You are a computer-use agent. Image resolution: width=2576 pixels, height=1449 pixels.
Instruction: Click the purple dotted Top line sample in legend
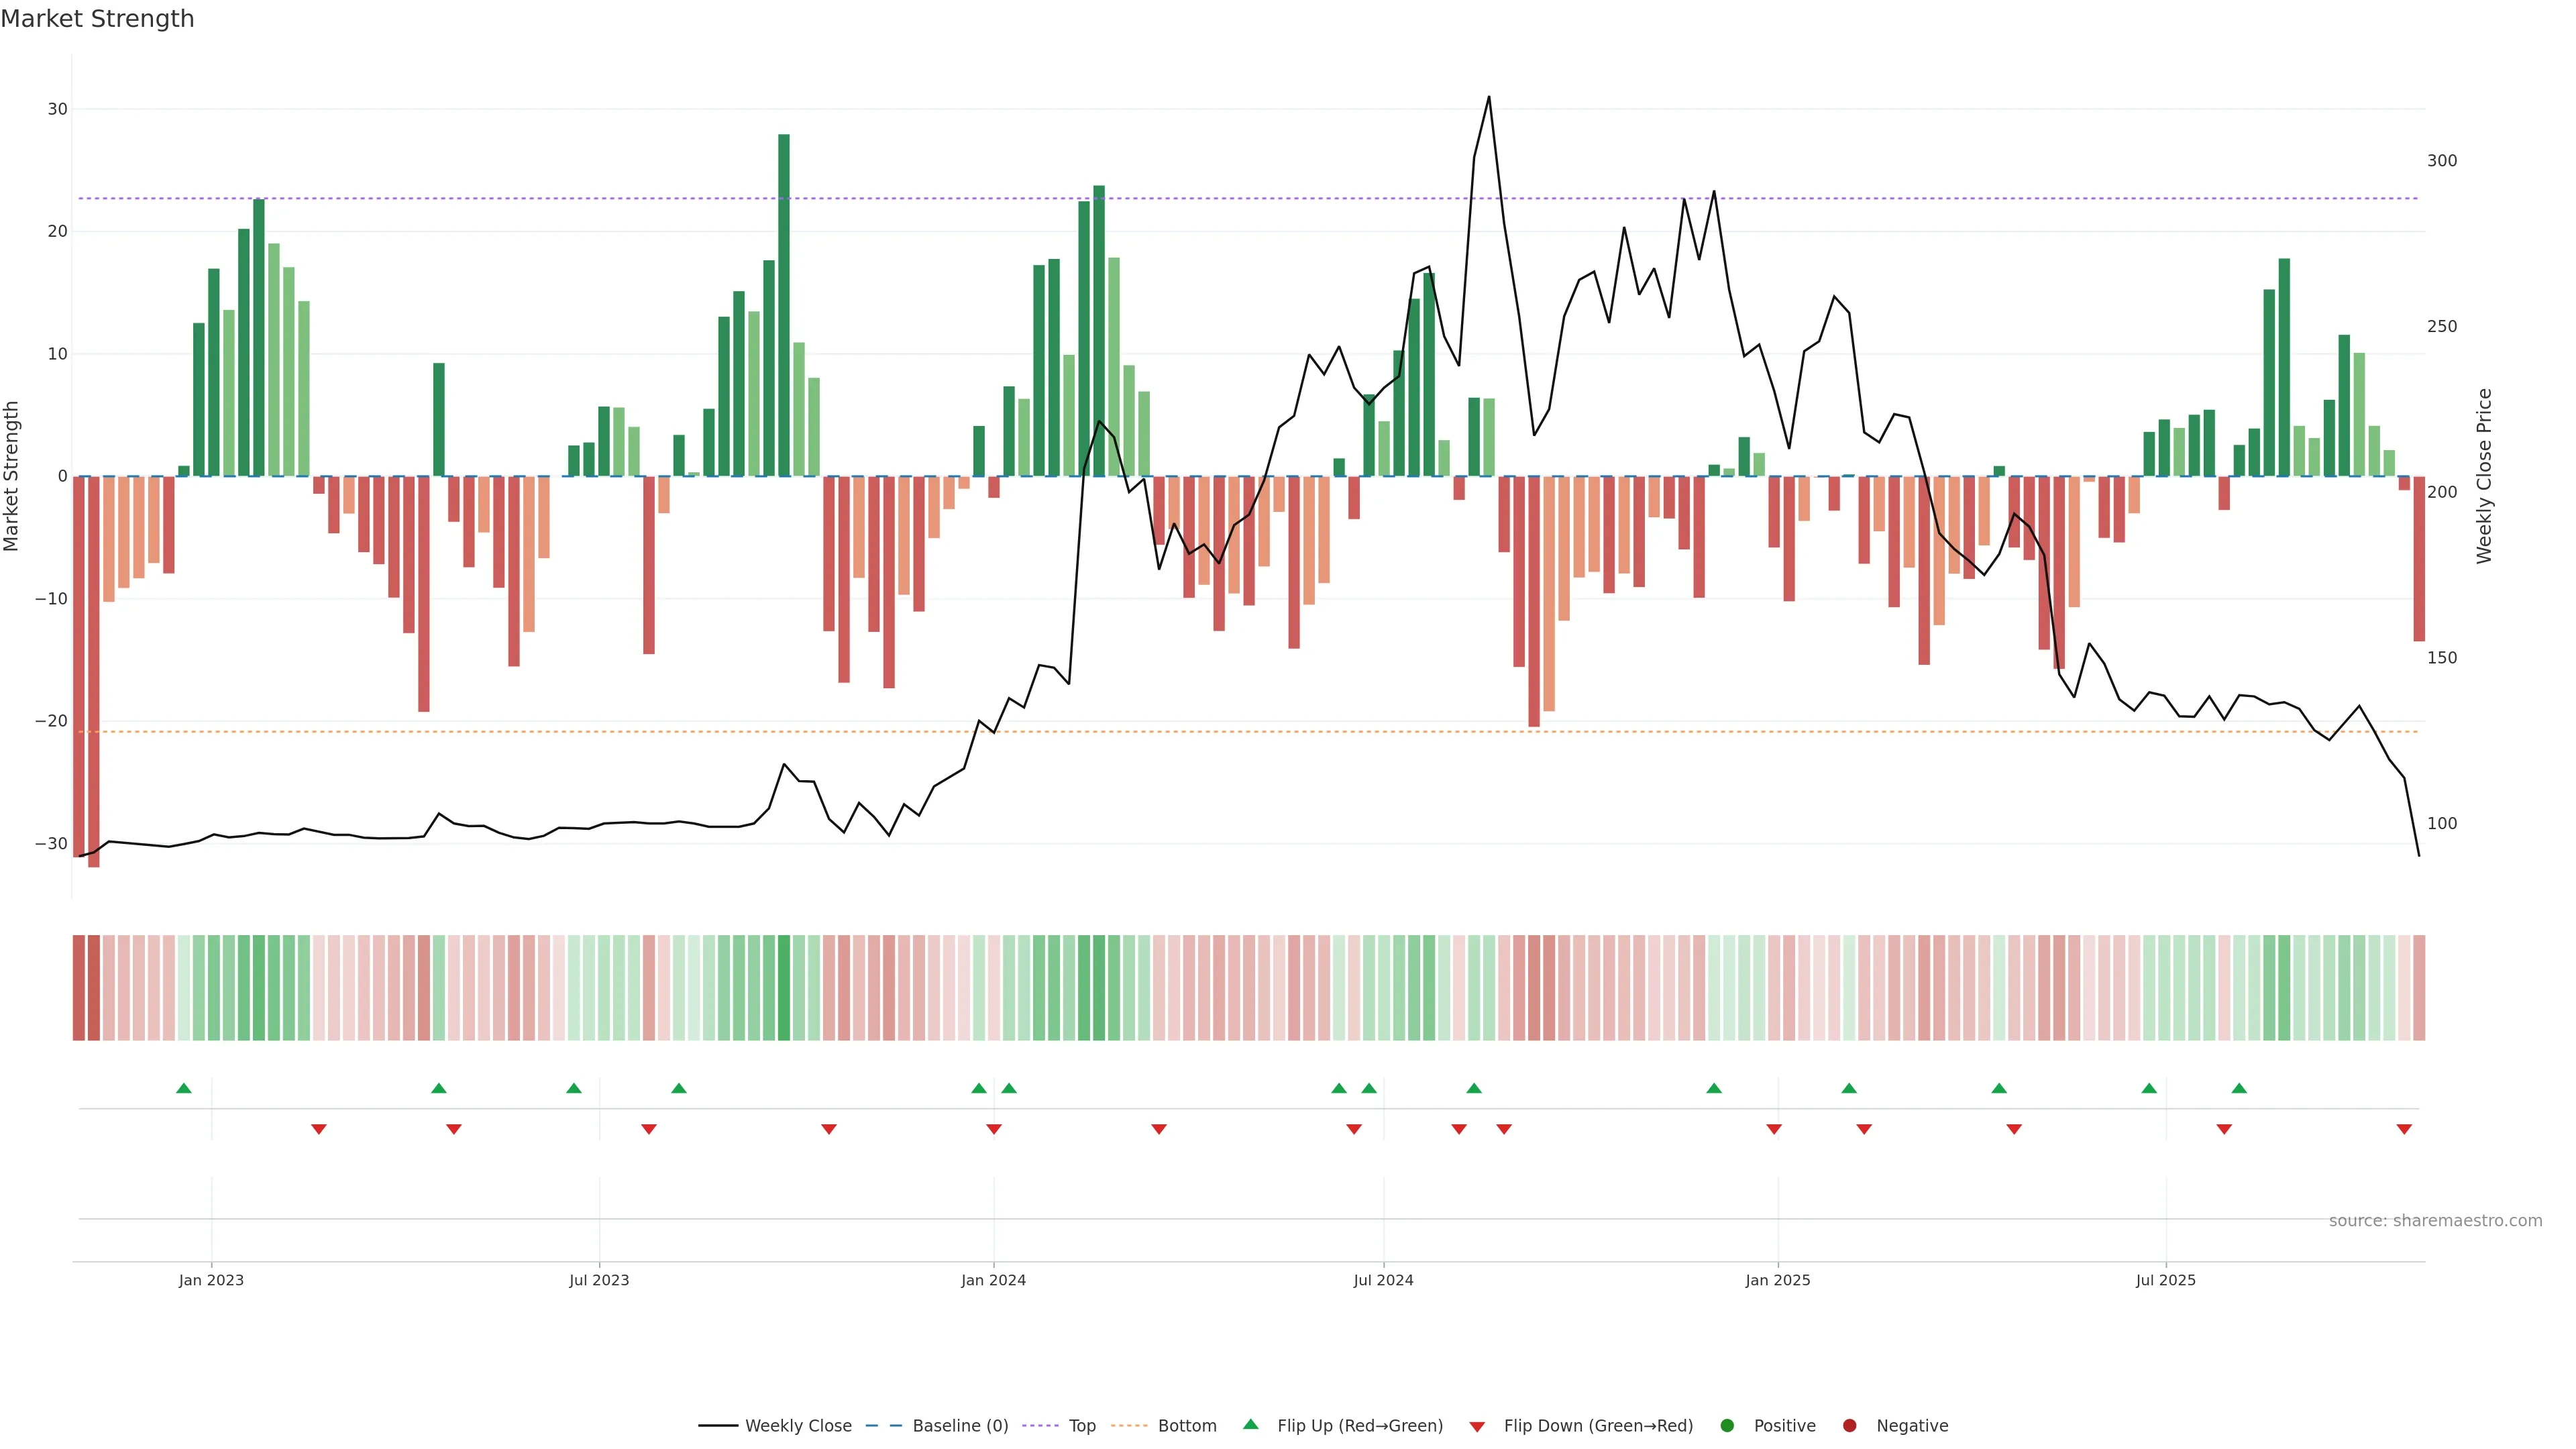click(x=1041, y=1426)
